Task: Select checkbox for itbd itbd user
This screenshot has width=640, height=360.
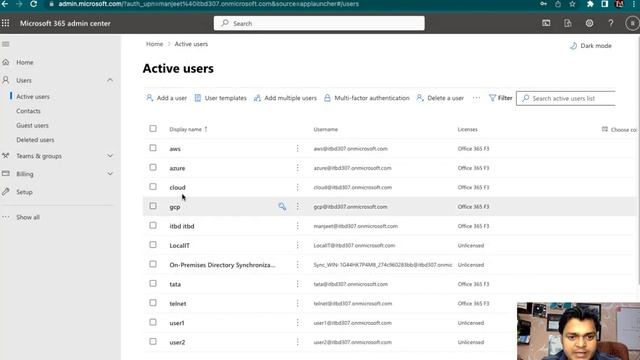Action: coord(153,225)
